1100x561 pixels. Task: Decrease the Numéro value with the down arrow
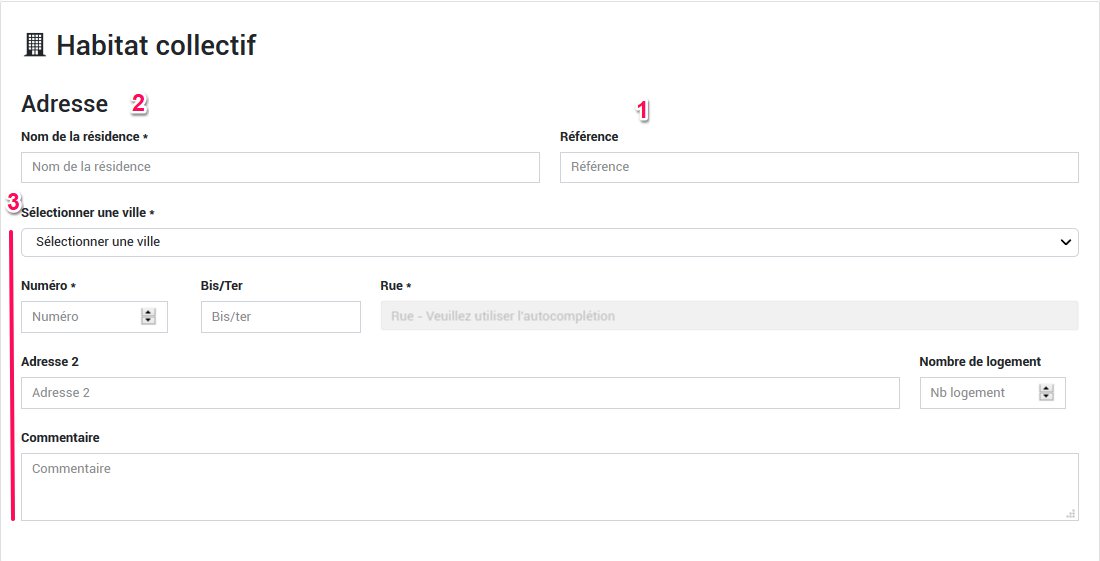point(148,321)
